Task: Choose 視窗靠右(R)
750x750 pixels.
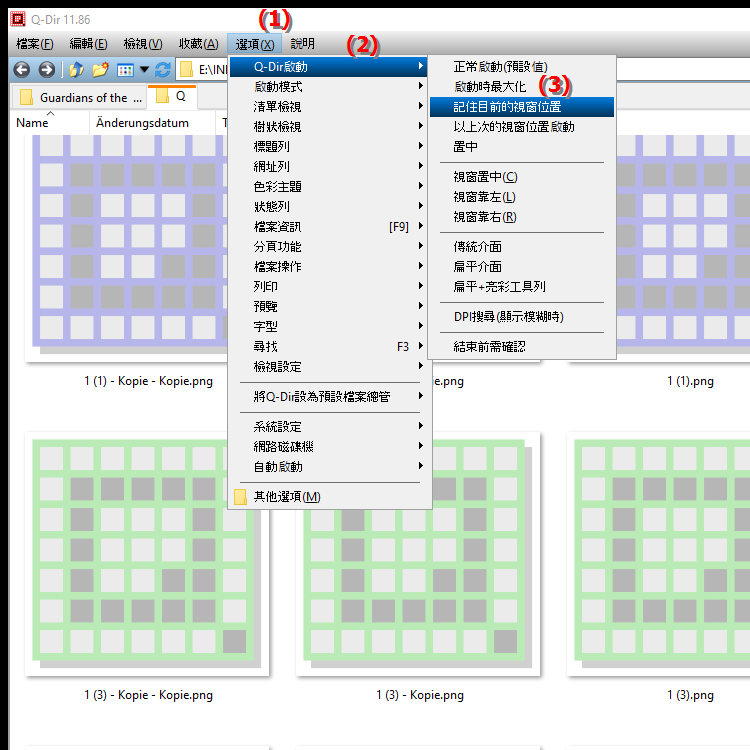Action: click(521, 217)
